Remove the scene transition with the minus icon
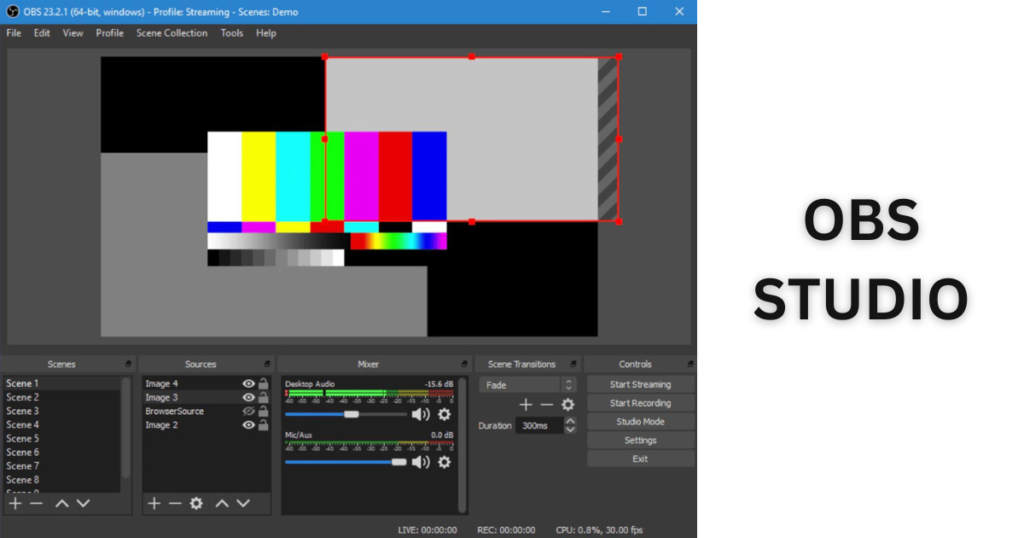1024x538 pixels. point(547,405)
